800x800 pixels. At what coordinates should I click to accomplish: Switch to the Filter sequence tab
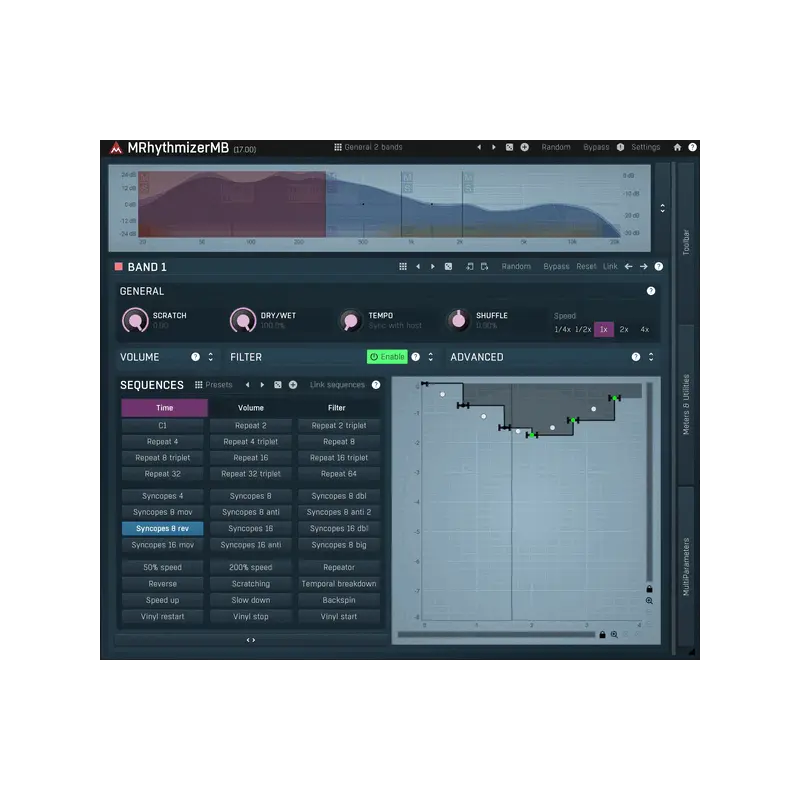click(x=337, y=408)
